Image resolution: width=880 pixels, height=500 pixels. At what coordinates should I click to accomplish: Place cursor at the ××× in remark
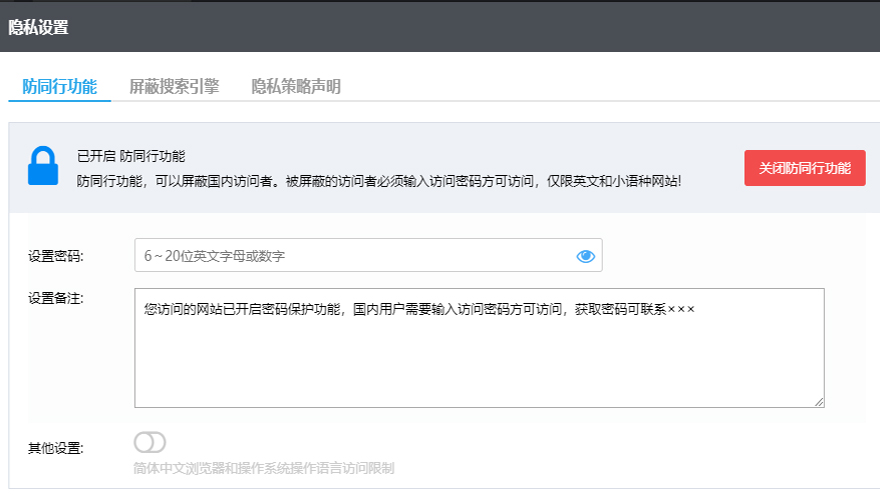(681, 309)
